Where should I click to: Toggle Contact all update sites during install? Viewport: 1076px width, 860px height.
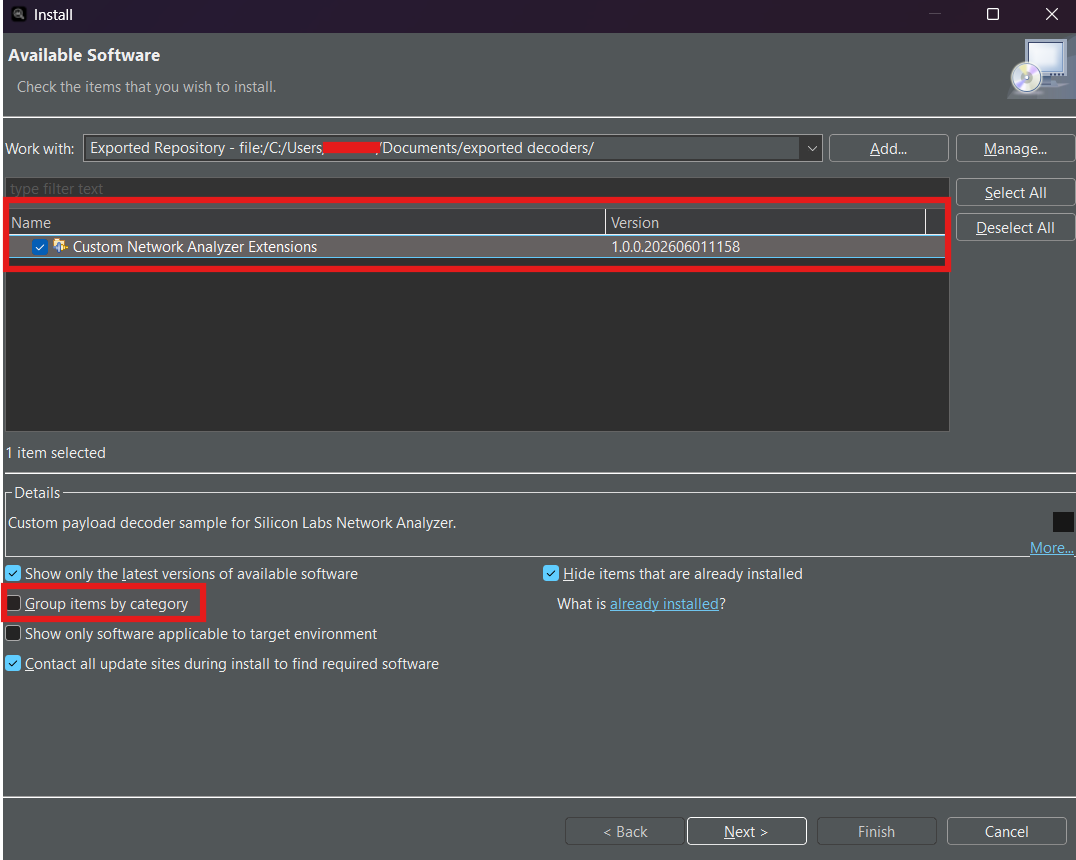(13, 664)
